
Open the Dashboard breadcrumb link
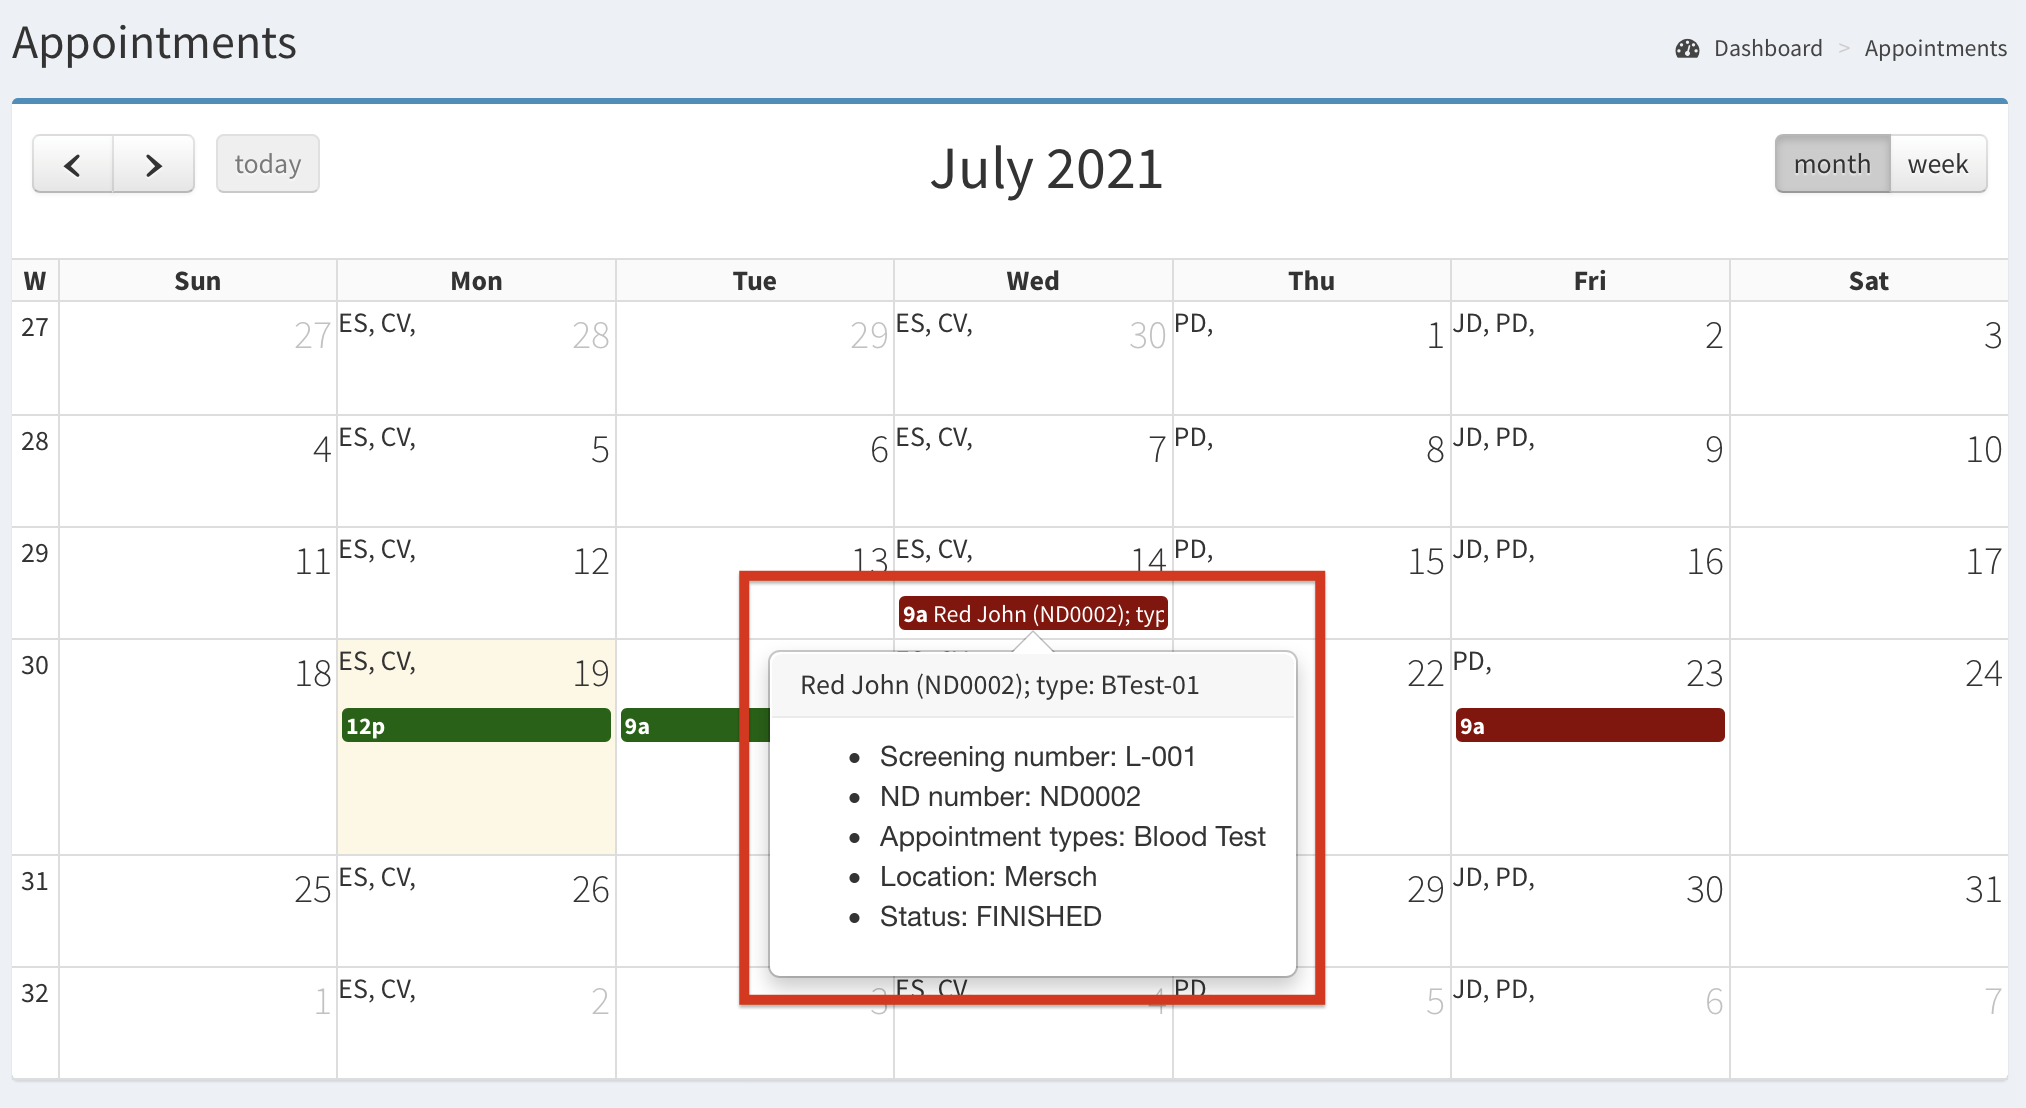point(1767,49)
